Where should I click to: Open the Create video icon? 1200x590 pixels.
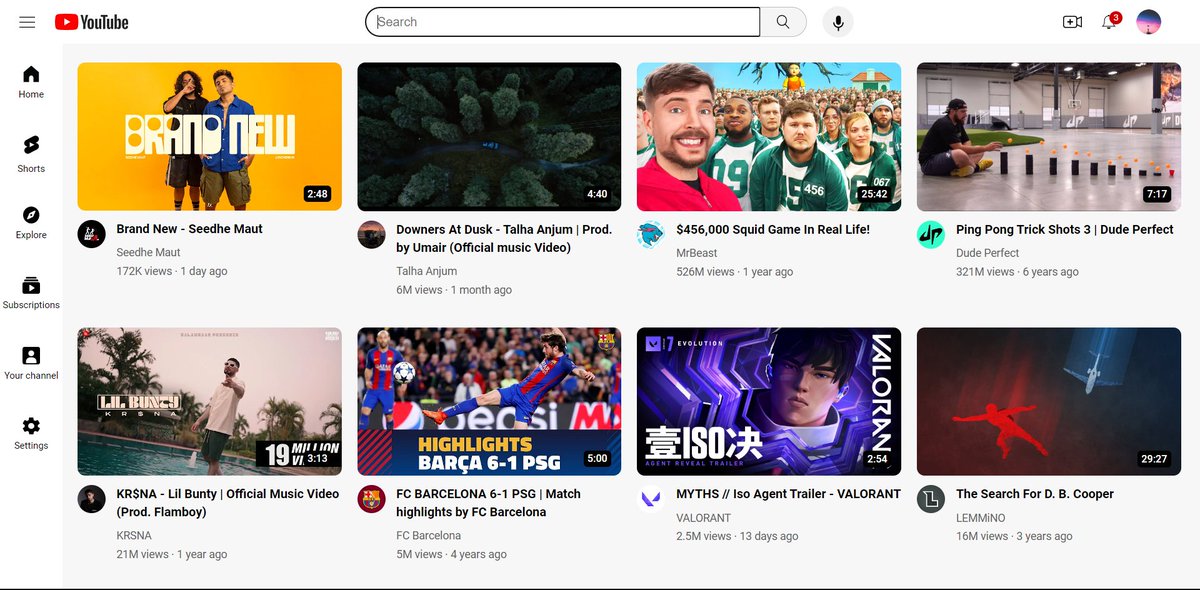[1072, 21]
